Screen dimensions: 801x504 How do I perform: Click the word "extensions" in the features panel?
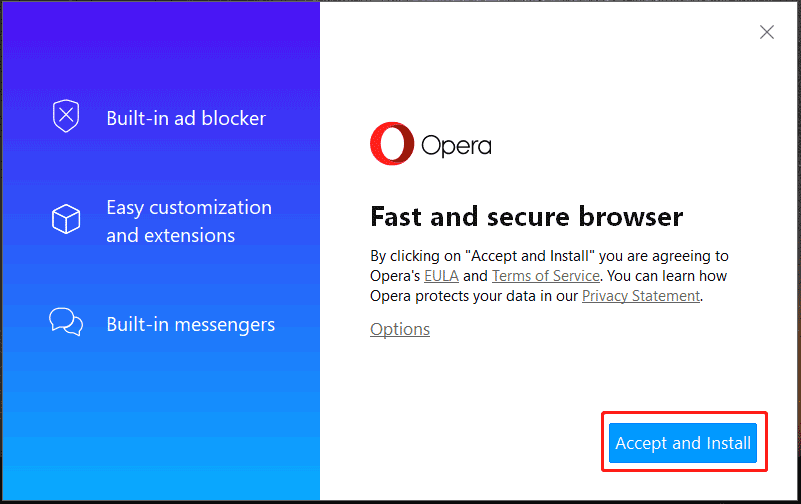pyautogui.click(x=190, y=235)
